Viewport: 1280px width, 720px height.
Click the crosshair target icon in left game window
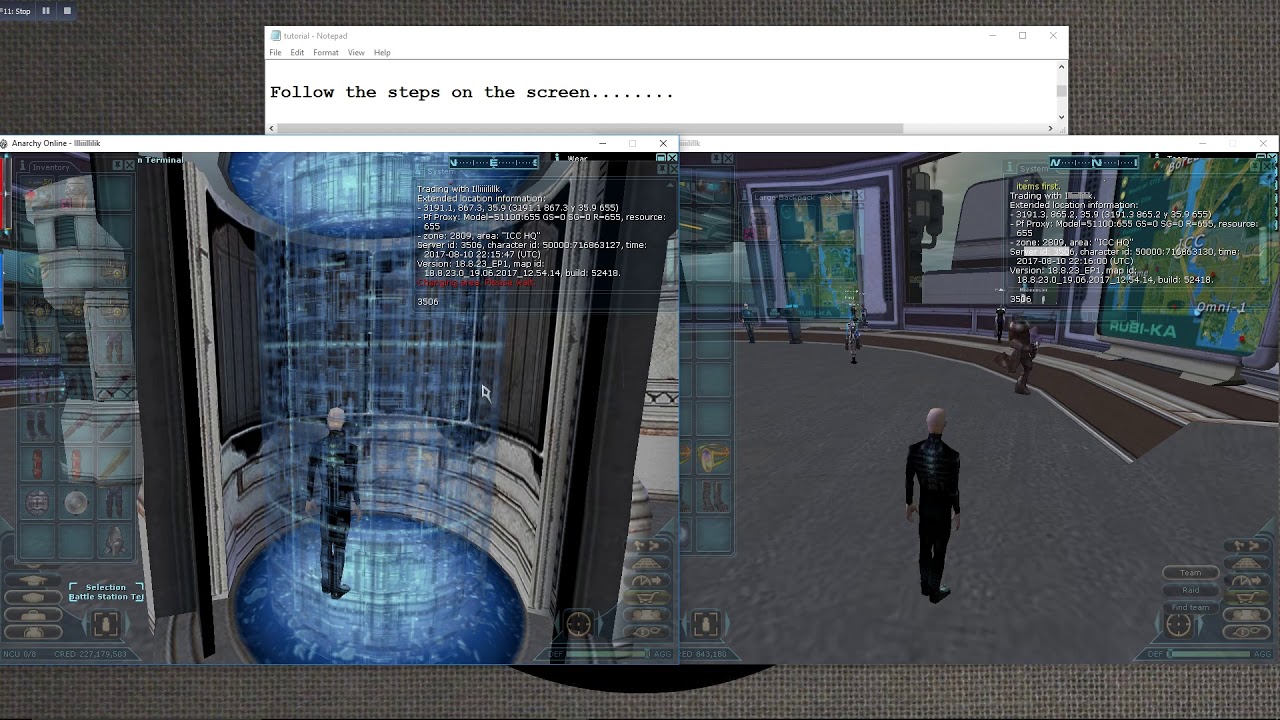tap(579, 624)
